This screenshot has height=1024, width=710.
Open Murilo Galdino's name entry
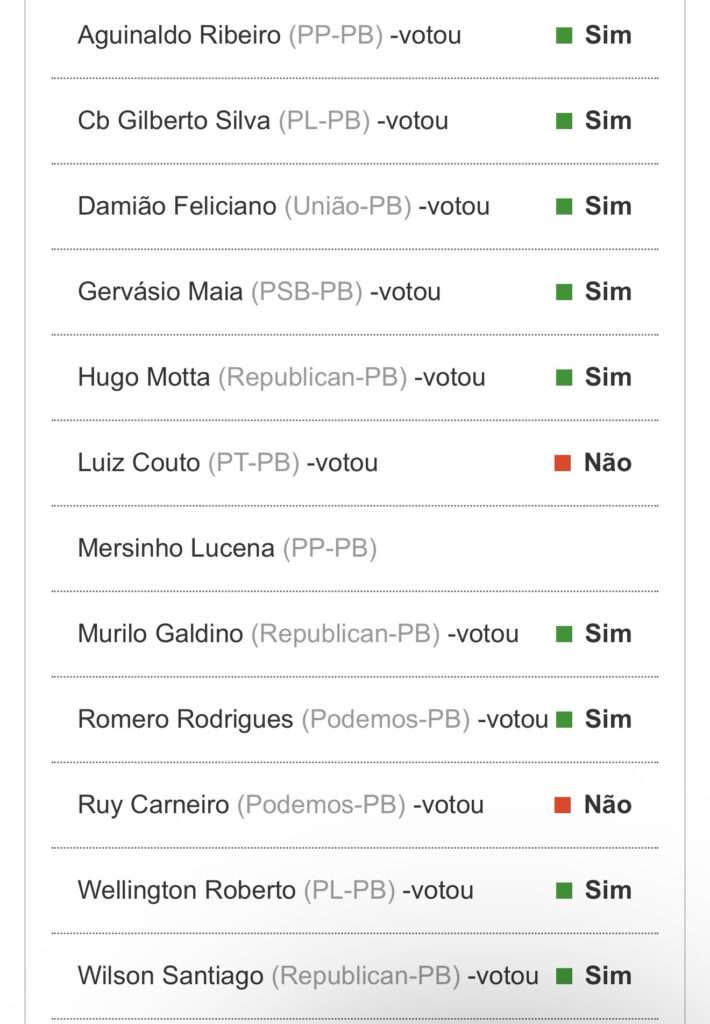click(x=160, y=634)
